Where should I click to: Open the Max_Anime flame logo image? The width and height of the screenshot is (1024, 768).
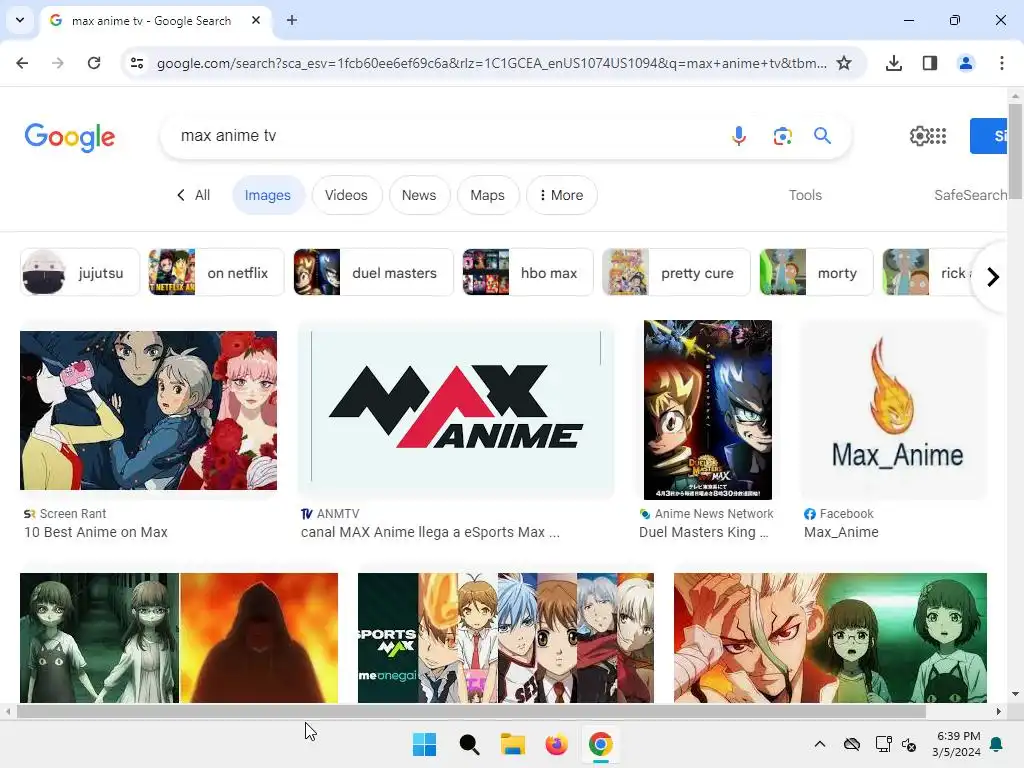[x=894, y=410]
